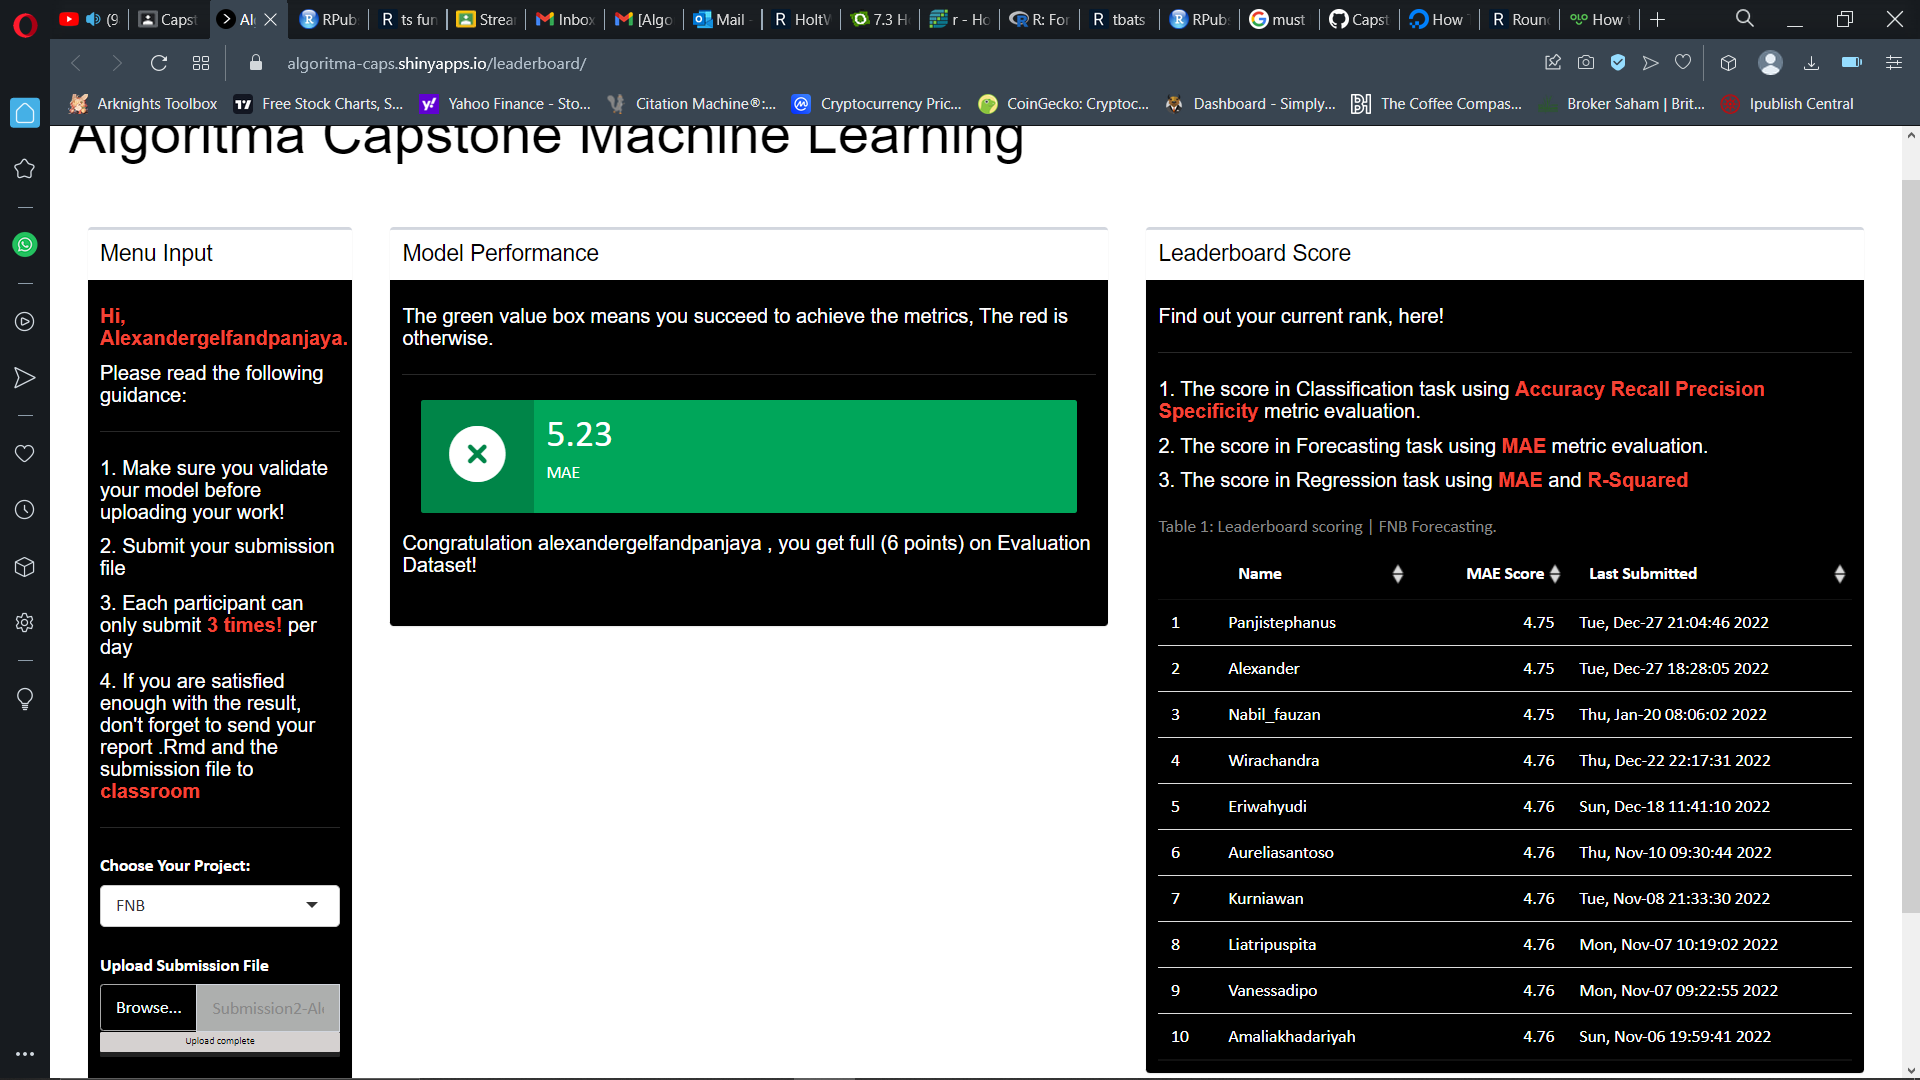
Task: Open the Arknights Toolbox bookmark
Action: coord(155,103)
